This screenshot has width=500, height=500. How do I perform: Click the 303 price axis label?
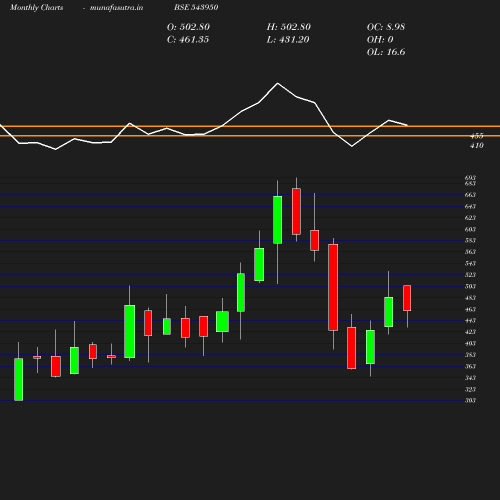(x=470, y=400)
